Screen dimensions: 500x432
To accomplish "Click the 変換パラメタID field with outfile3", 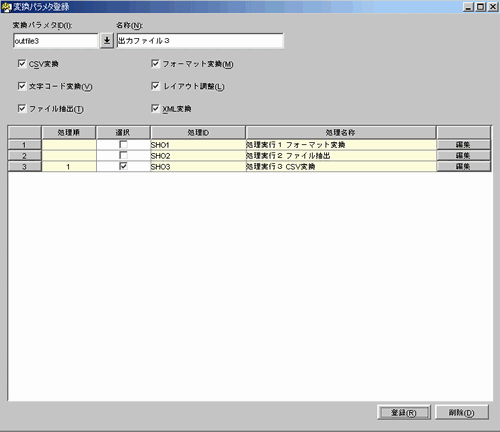I will pyautogui.click(x=56, y=41).
